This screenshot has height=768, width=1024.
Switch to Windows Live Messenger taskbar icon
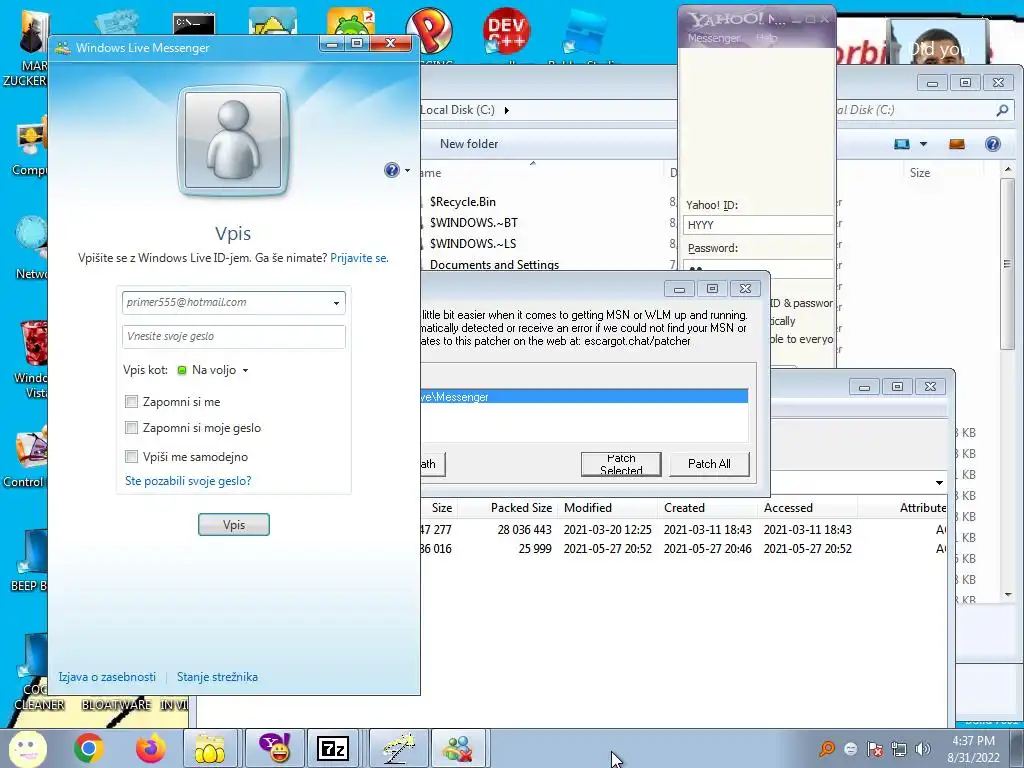pyautogui.click(x=459, y=748)
